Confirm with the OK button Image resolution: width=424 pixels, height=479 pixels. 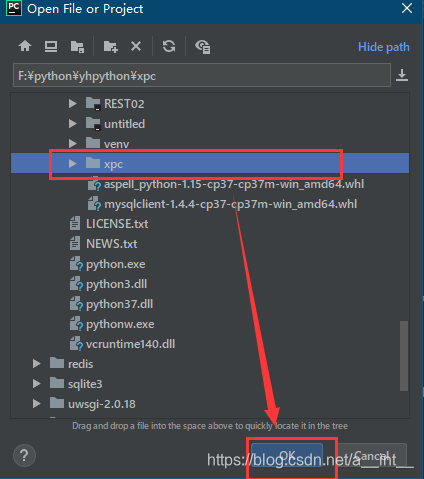point(287,455)
